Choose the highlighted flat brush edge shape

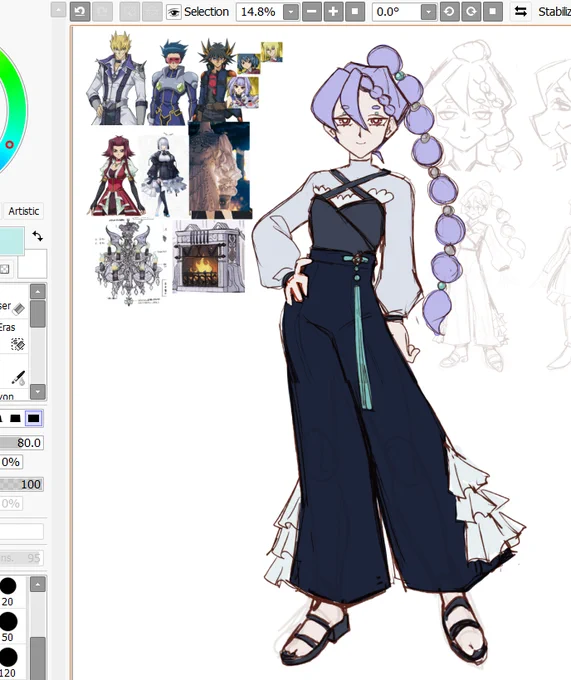(34, 418)
